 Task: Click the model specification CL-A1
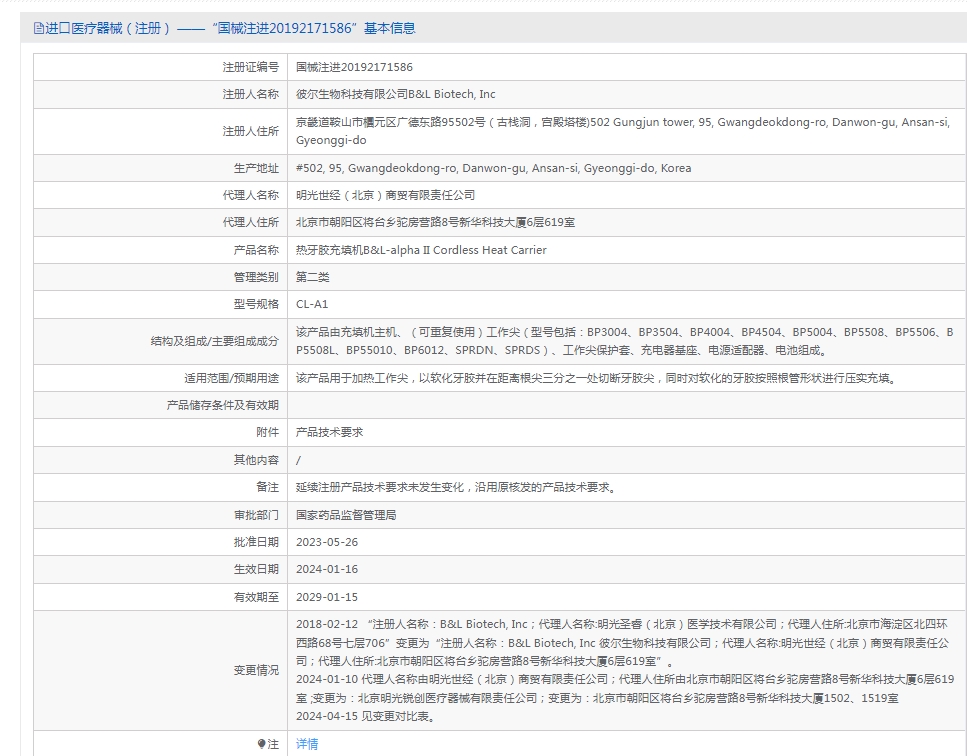(x=312, y=304)
